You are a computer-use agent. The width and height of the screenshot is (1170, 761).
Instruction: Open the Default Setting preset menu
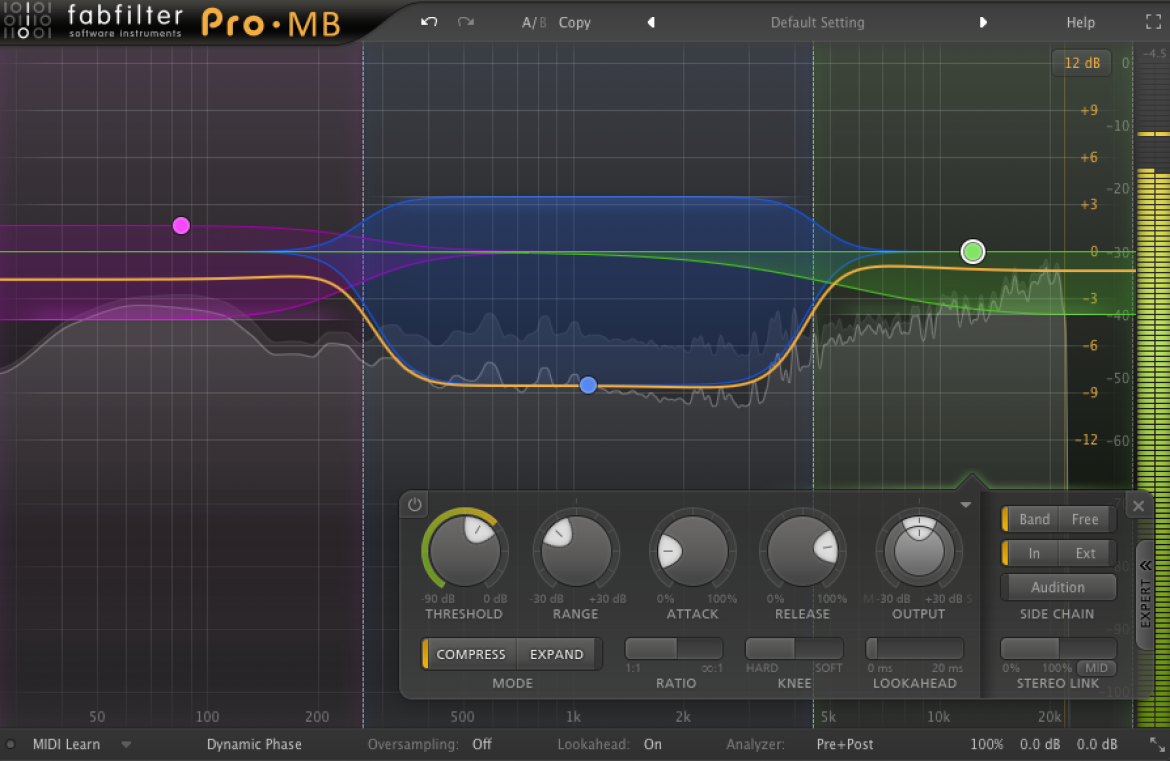pos(818,22)
